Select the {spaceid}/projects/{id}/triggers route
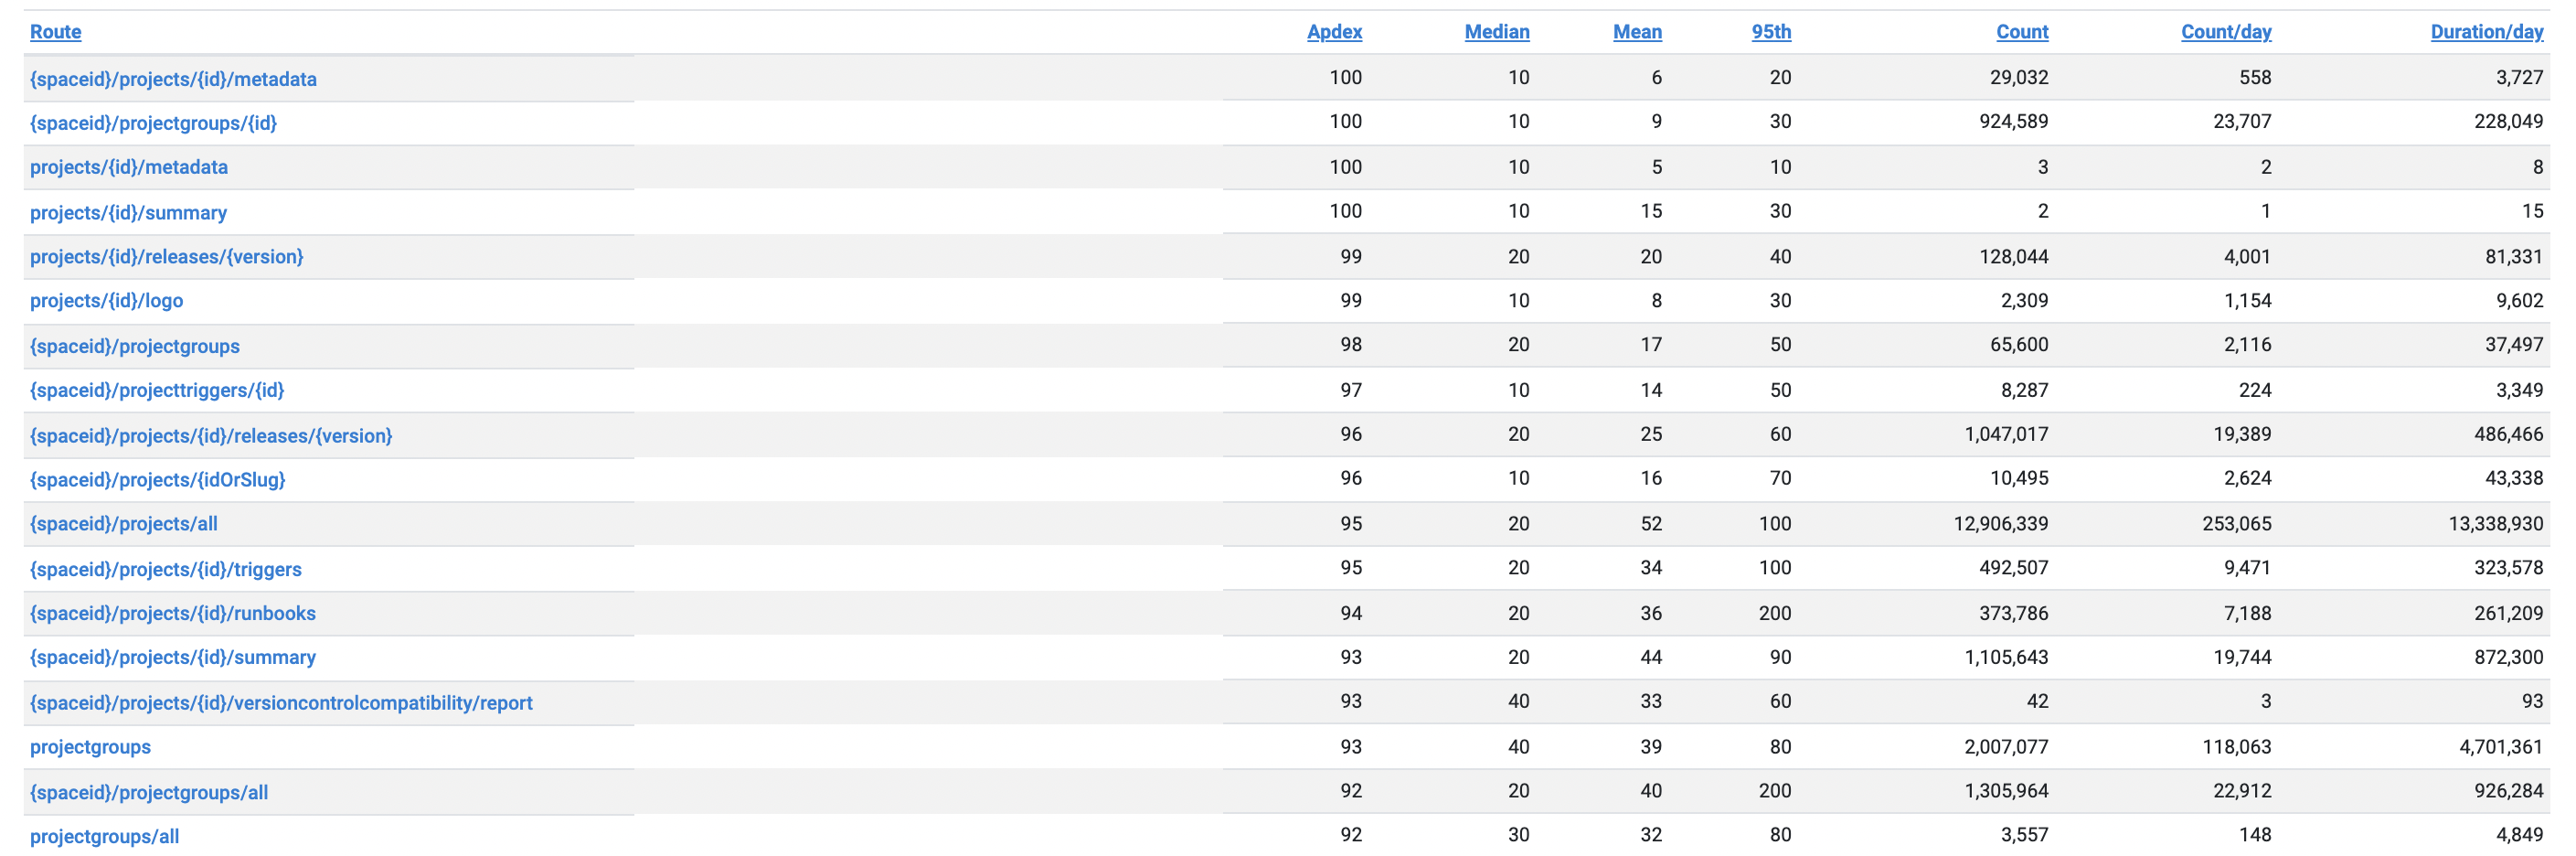This screenshot has width=2576, height=856. 165,570
